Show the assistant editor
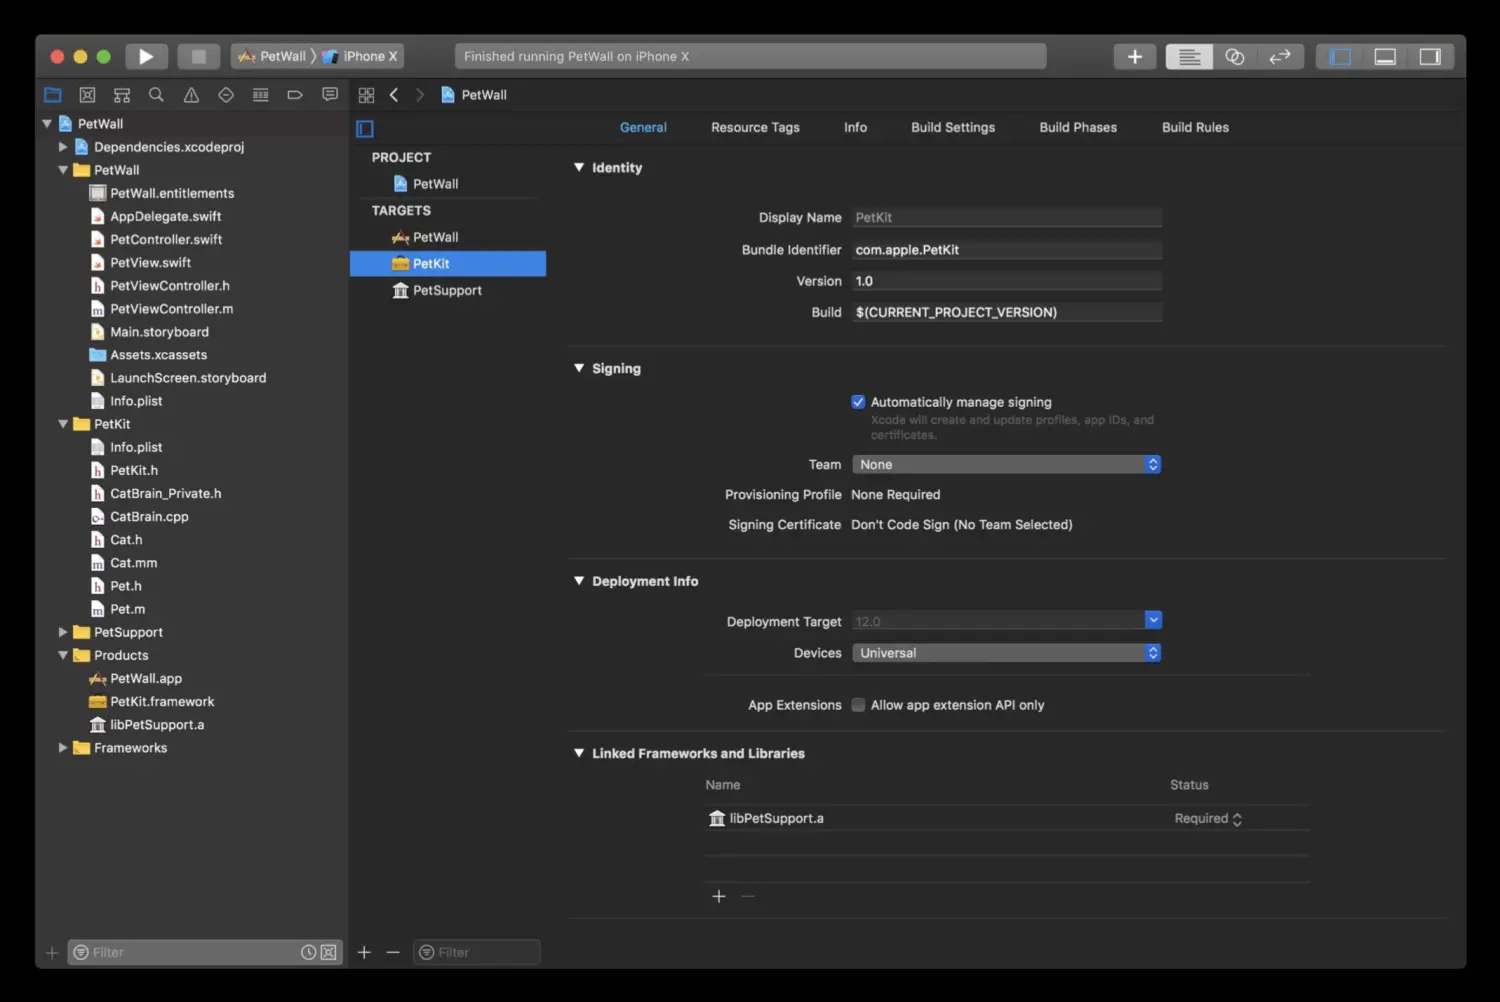 click(1235, 57)
